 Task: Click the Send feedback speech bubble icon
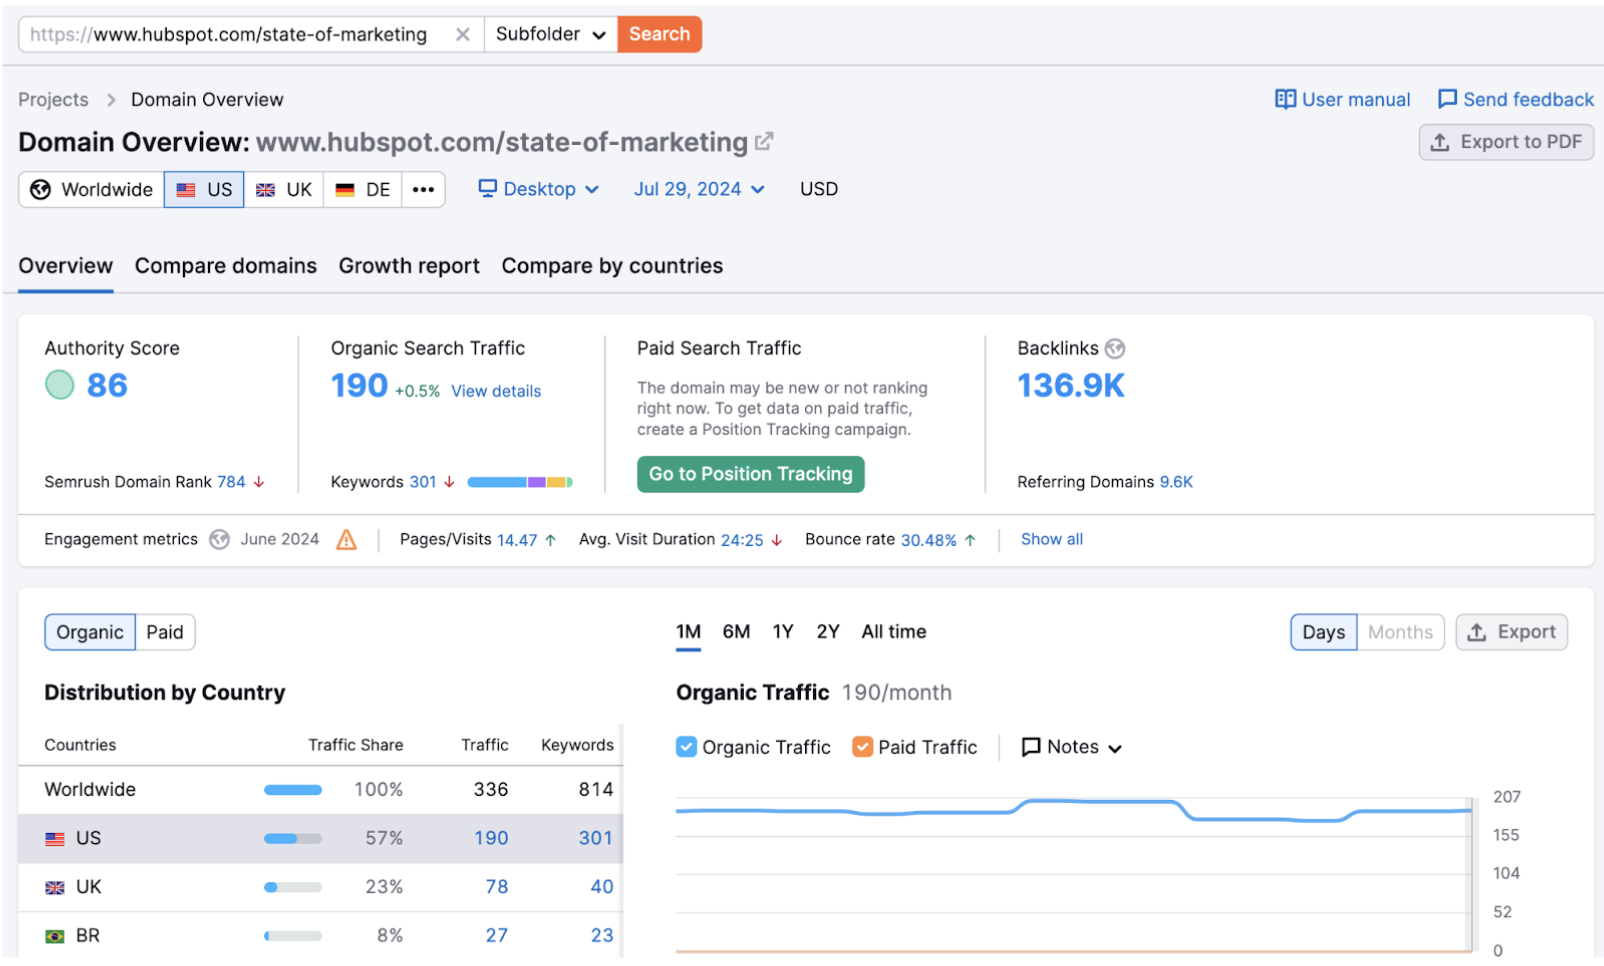[x=1447, y=99]
